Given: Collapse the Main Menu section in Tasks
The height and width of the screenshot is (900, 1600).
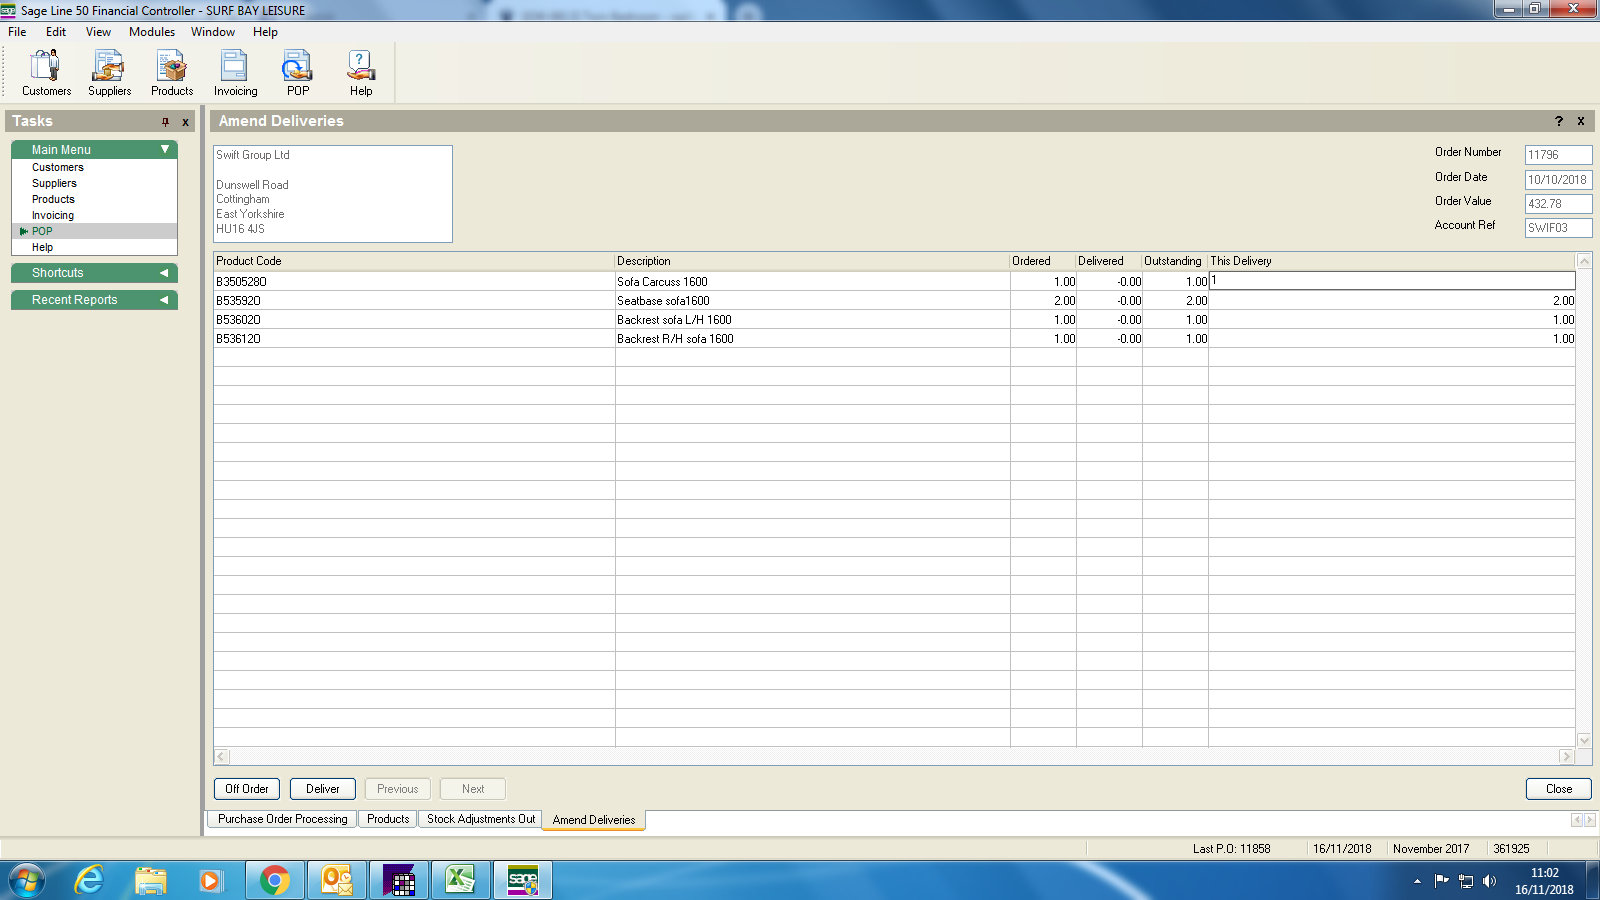Looking at the screenshot, I should click(165, 149).
